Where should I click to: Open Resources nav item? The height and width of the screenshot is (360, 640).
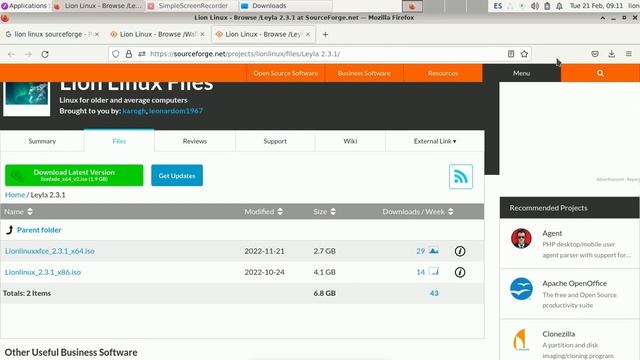click(443, 73)
